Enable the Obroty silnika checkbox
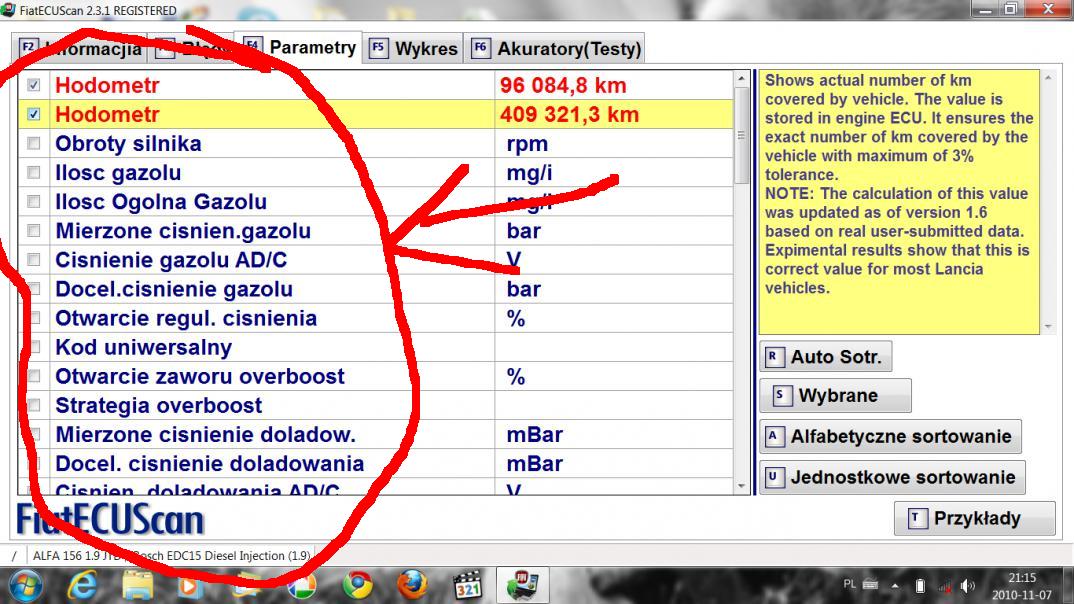The height and width of the screenshot is (604, 1074). (x=34, y=144)
